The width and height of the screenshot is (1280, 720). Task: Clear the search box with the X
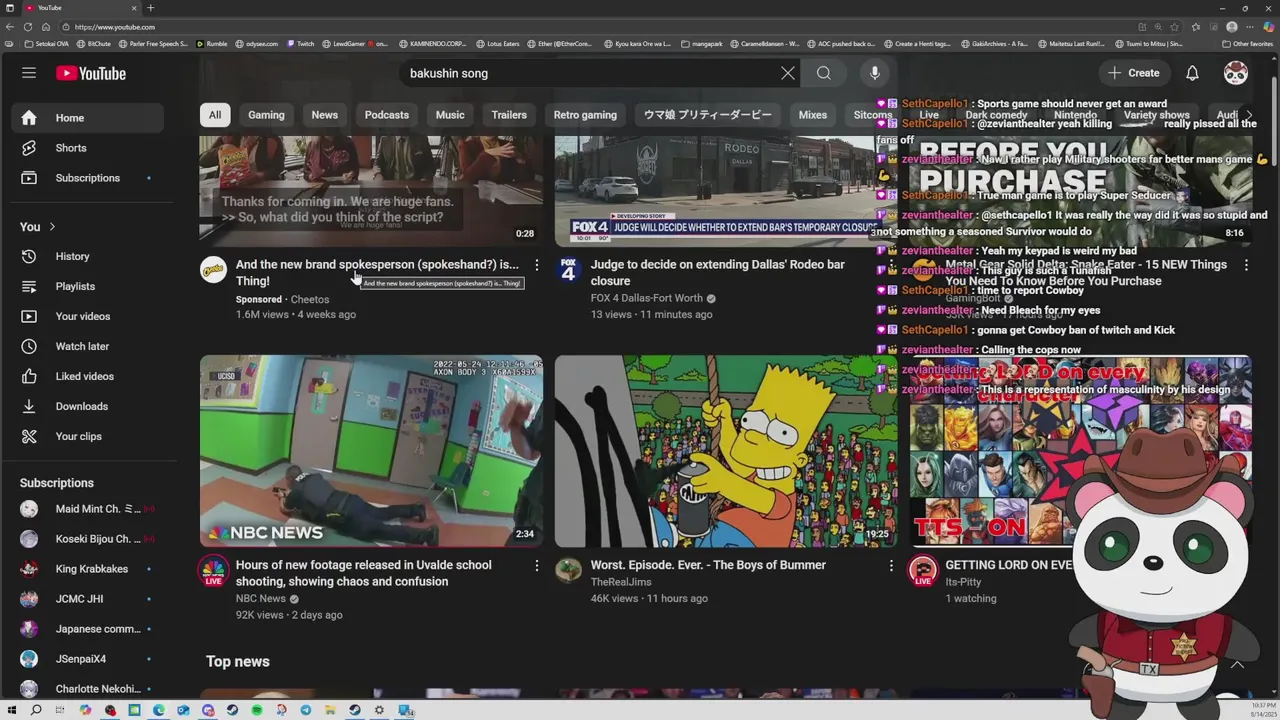coord(788,73)
